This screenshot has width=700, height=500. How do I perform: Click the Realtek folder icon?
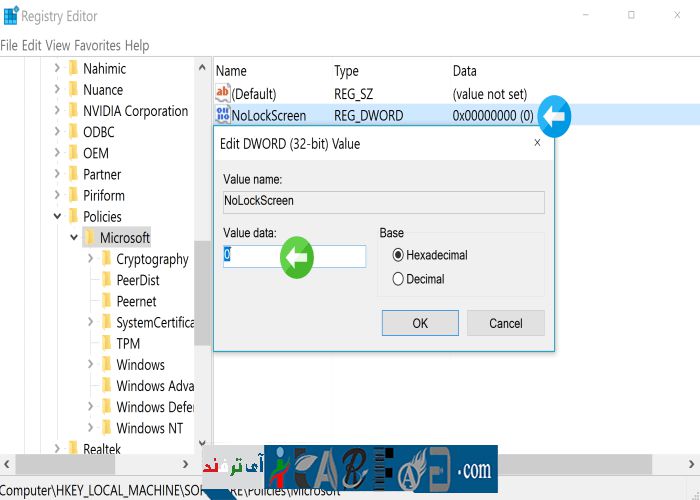point(73,449)
